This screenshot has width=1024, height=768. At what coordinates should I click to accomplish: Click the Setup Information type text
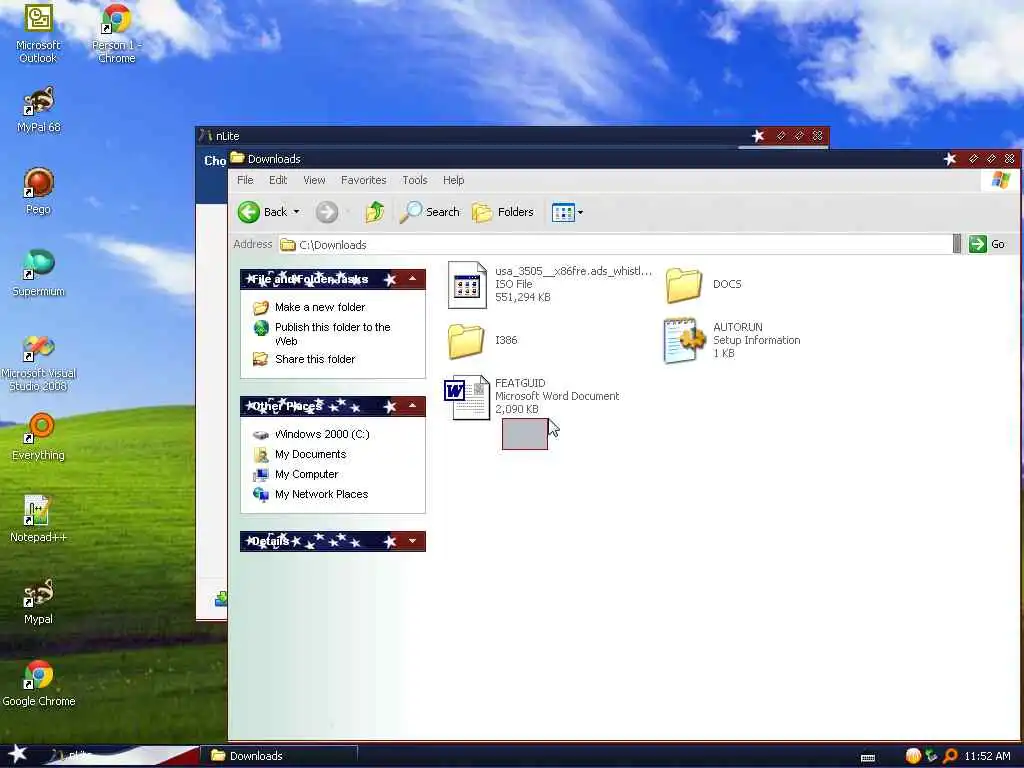point(756,340)
